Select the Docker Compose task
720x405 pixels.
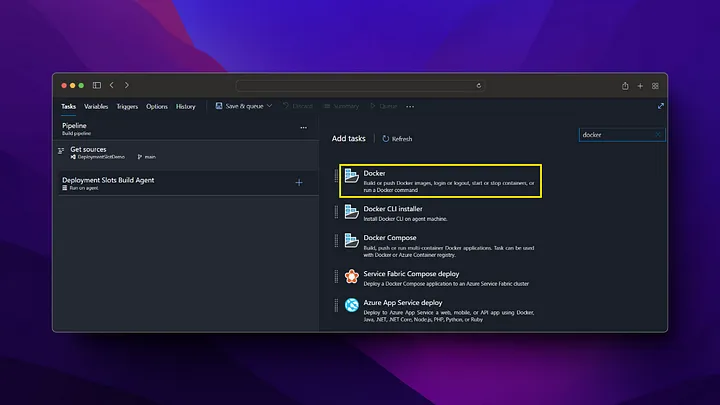click(440, 246)
